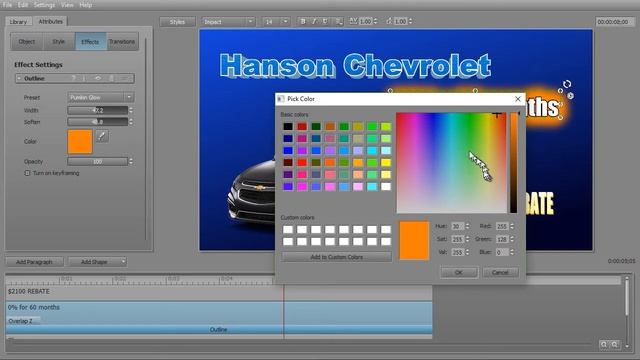The height and width of the screenshot is (360, 640).
Task: Click the vertical brightness value slider
Action: pyautogui.click(x=514, y=163)
